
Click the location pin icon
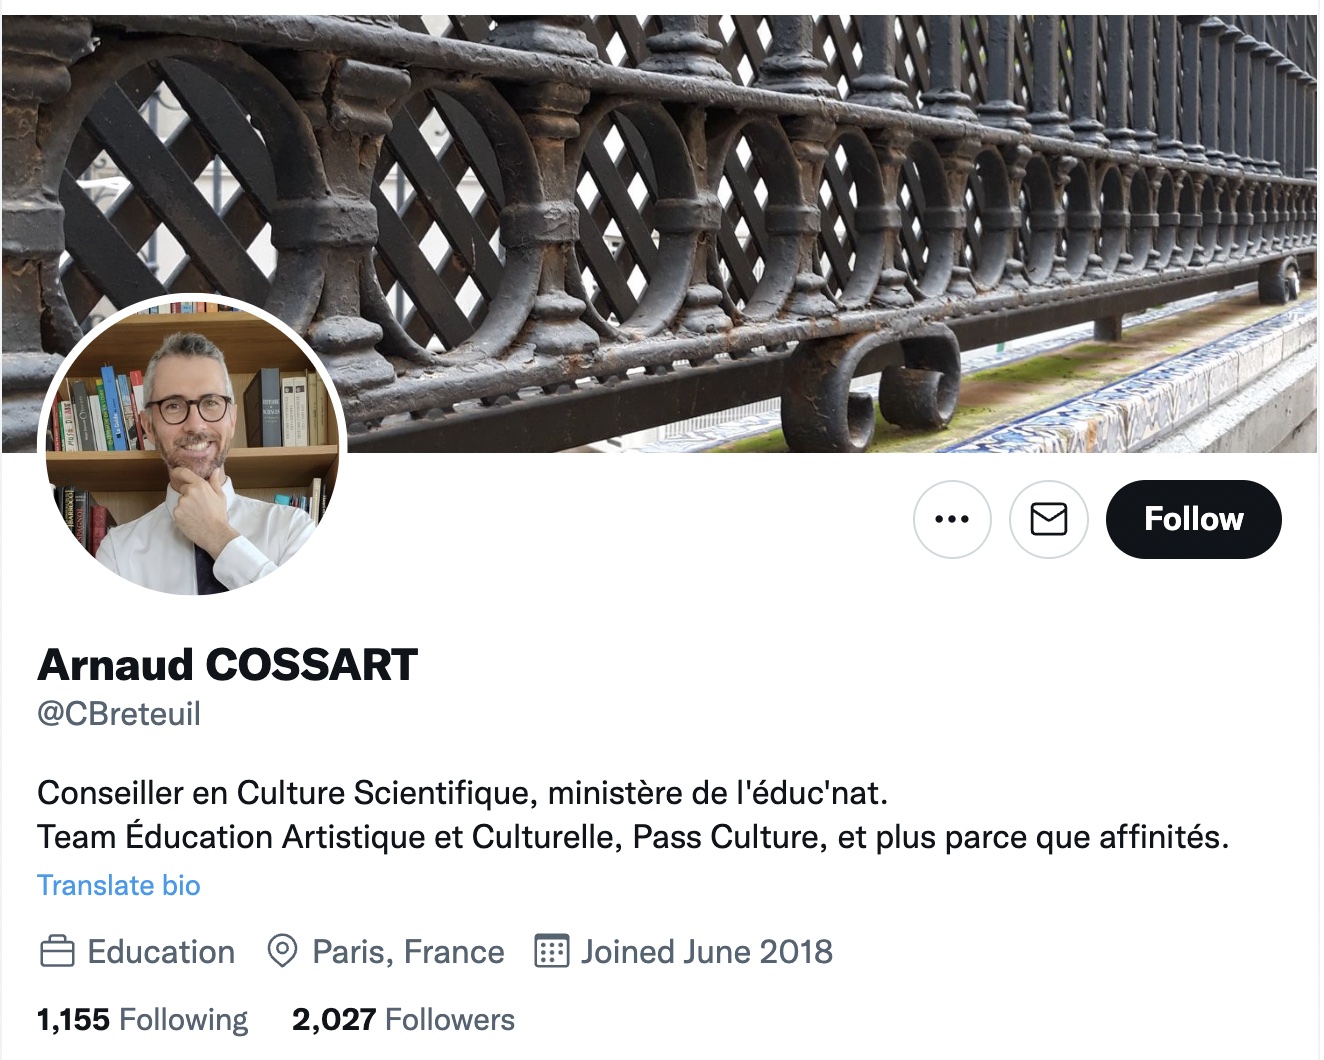(x=282, y=951)
